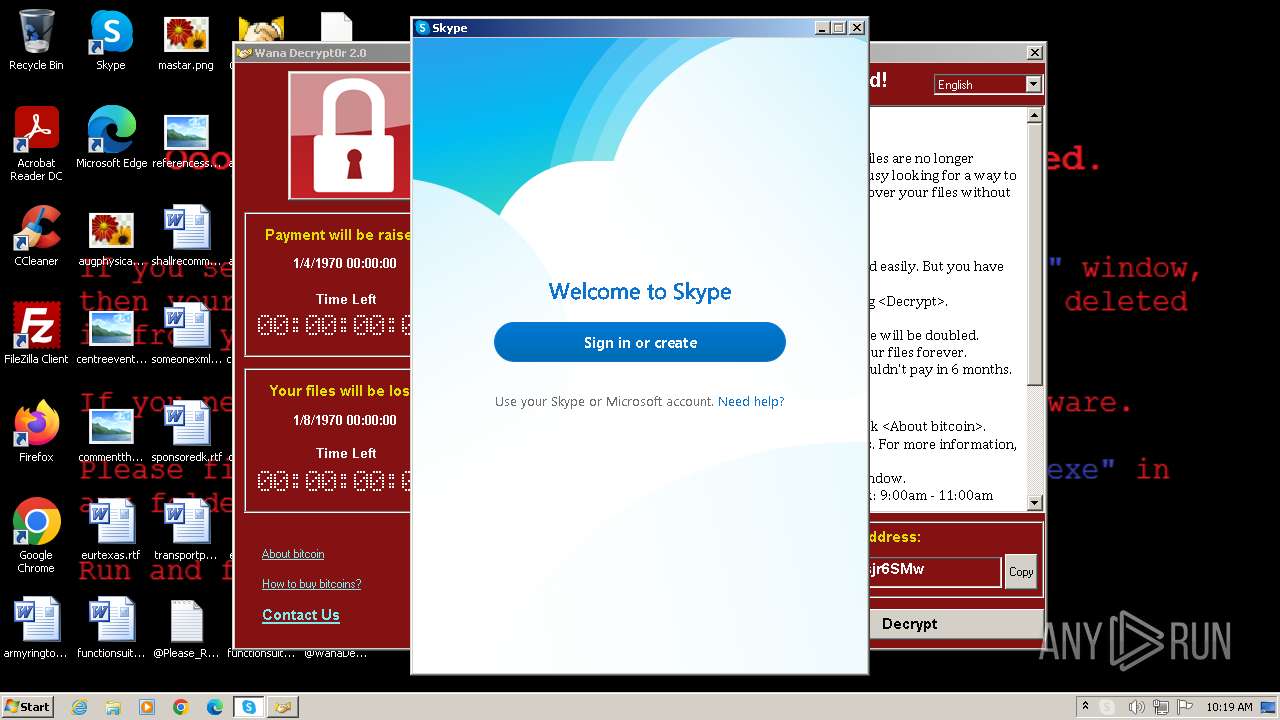Image resolution: width=1280 pixels, height=720 pixels.
Task: Open sponsoredk.rtf document
Action: tap(186, 432)
